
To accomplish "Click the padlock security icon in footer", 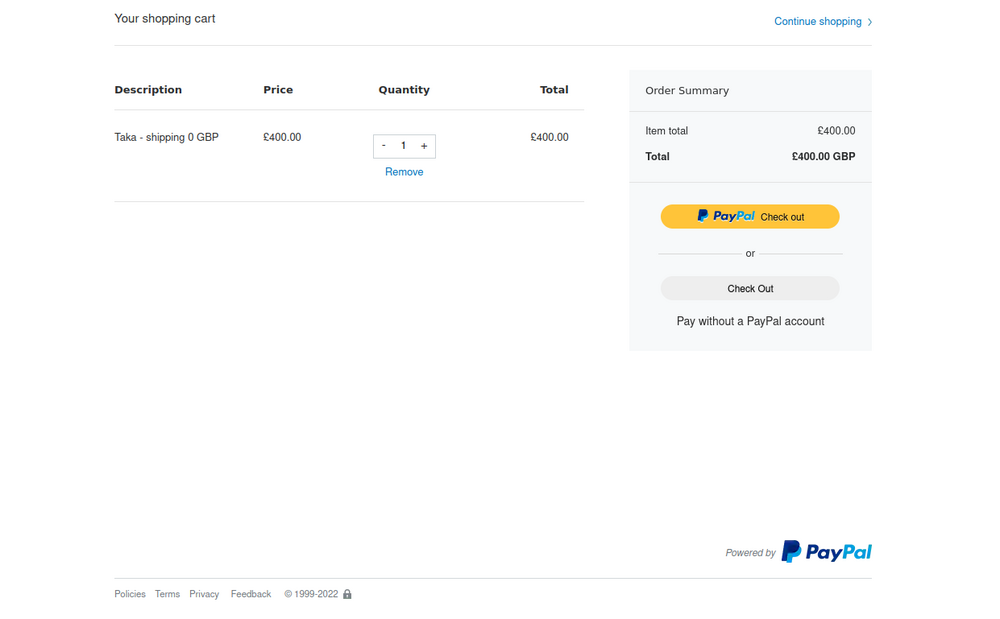I will point(347,594).
